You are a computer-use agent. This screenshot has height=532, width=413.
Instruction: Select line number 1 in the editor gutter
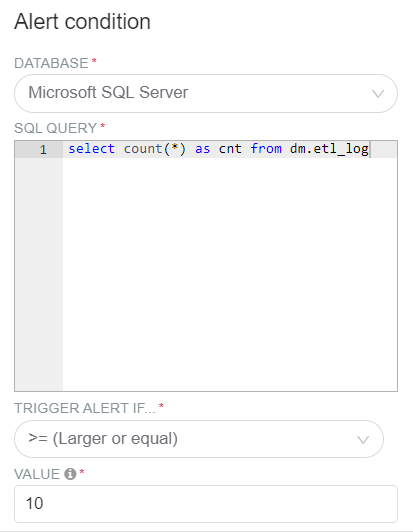coord(43,150)
